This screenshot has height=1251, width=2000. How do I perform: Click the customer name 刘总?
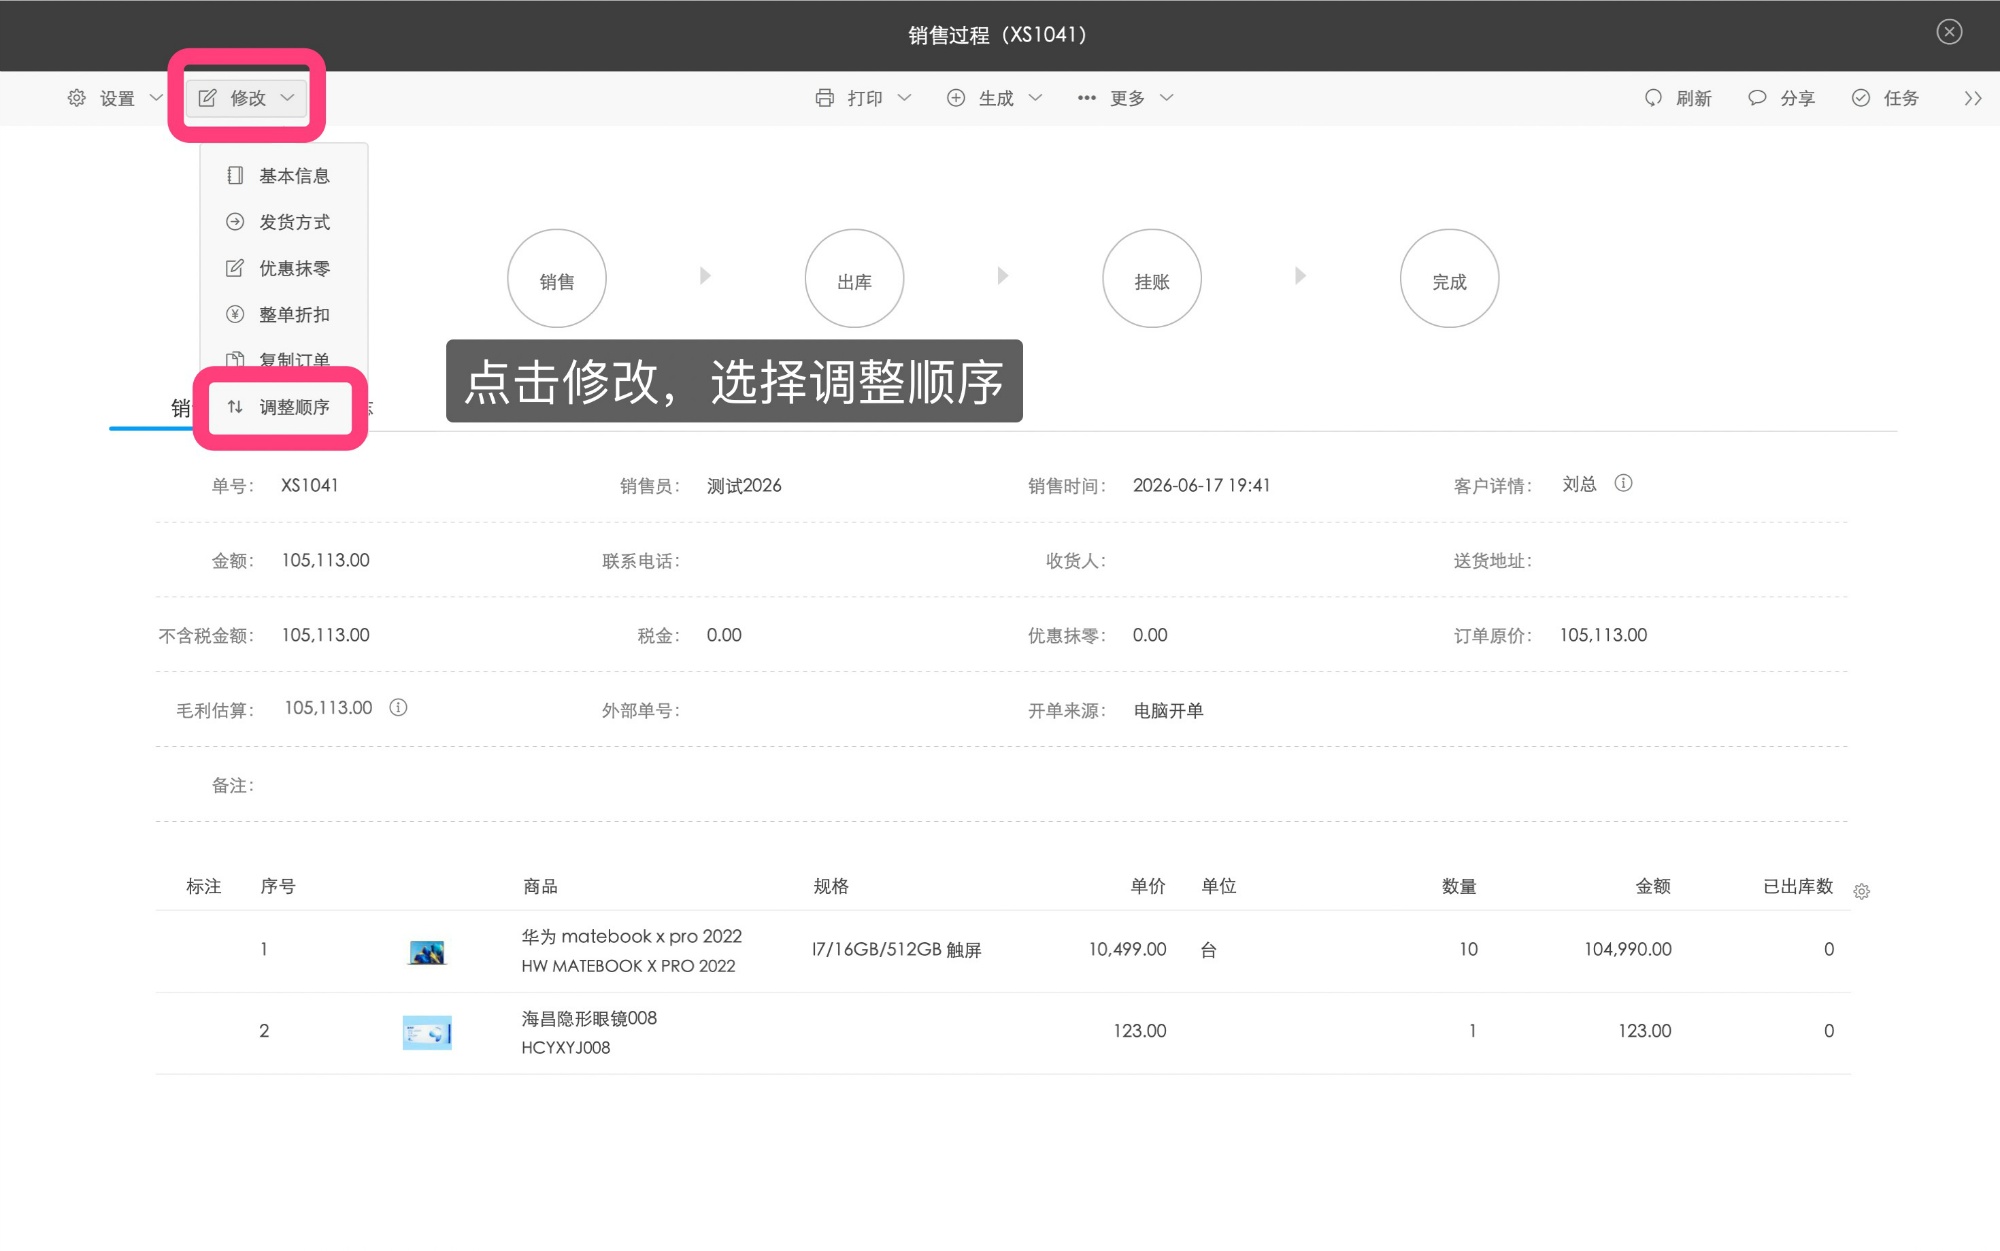pos(1579,485)
